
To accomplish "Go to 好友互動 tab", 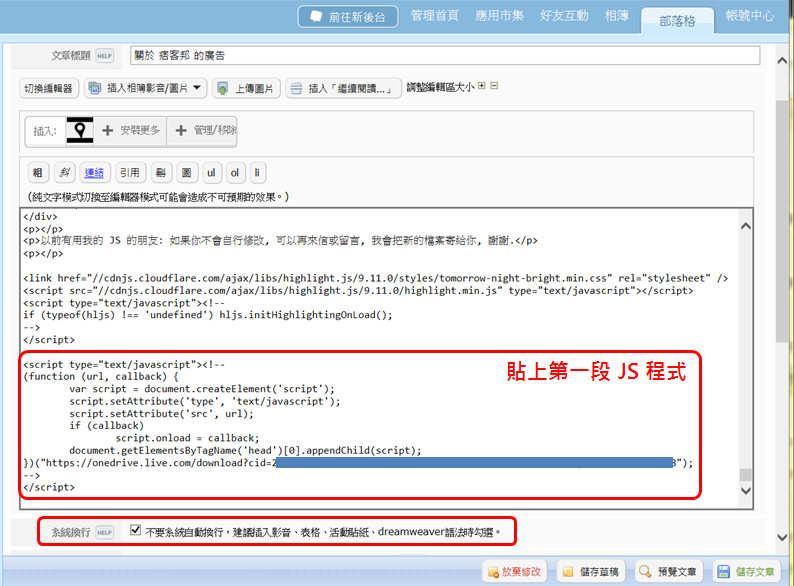I will [564, 16].
